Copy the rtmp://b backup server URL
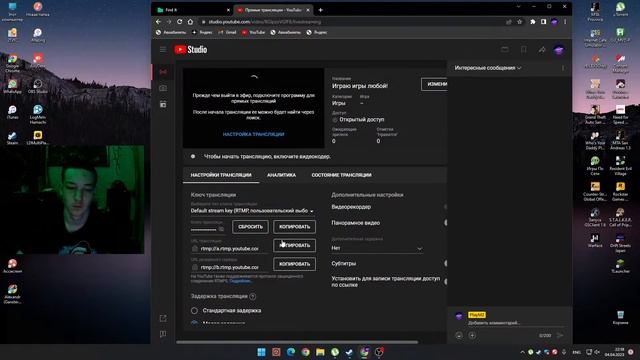 tap(294, 264)
